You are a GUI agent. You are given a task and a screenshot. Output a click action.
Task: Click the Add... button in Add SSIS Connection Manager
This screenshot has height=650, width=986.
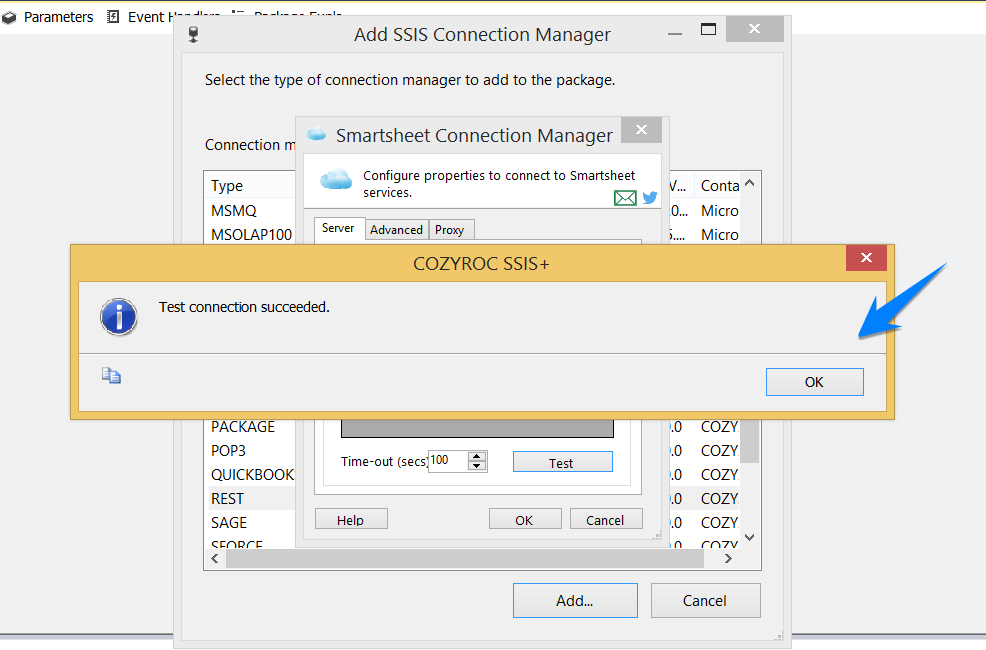[575, 601]
